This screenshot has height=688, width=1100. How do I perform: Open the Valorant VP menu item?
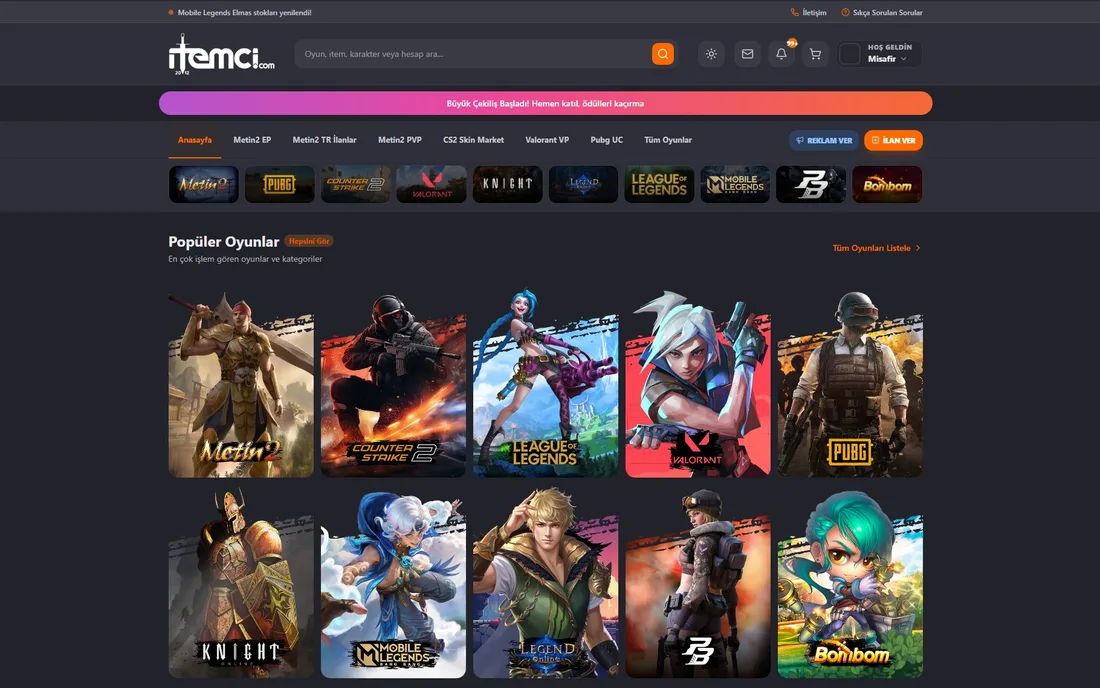pyautogui.click(x=547, y=140)
